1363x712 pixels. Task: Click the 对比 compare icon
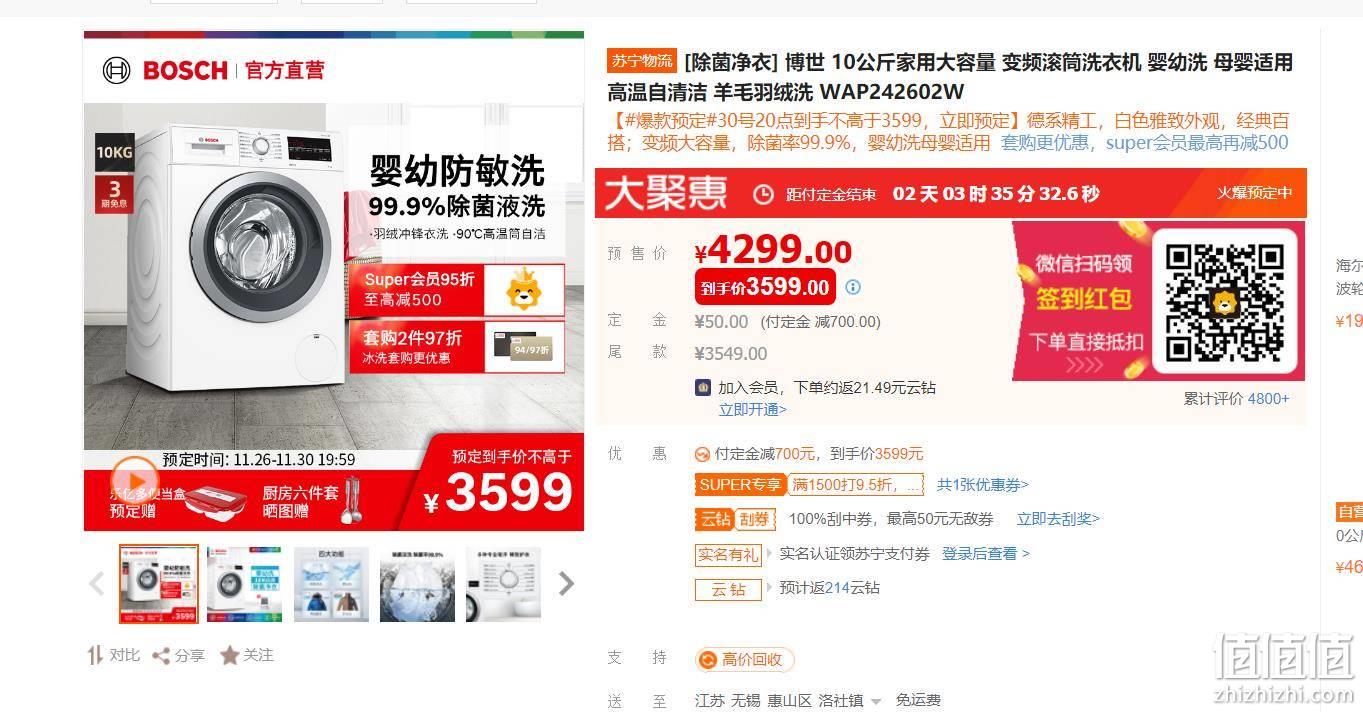coord(96,656)
